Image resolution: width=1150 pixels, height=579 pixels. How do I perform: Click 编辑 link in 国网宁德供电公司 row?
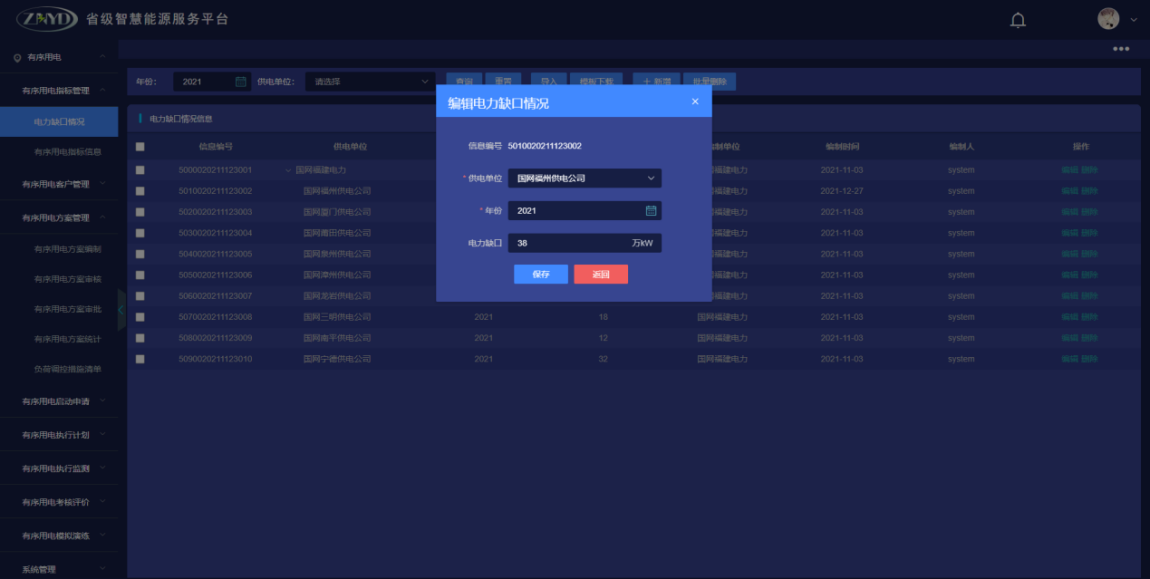[1070, 360]
